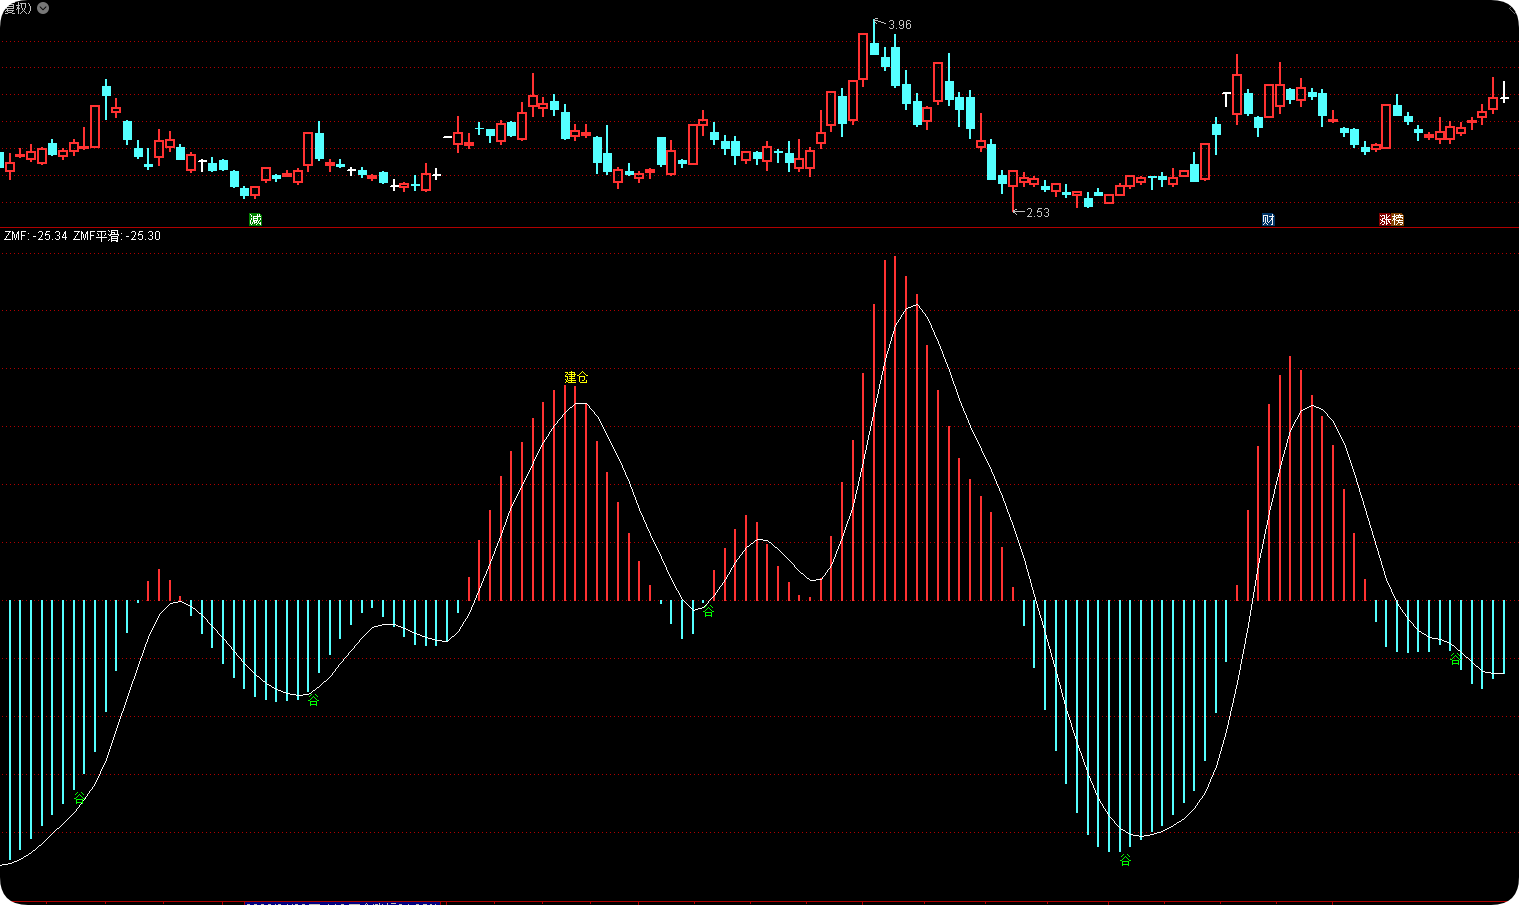Select the yellow 建仓 signal label
Screen dimensions: 1519x905
576,377
